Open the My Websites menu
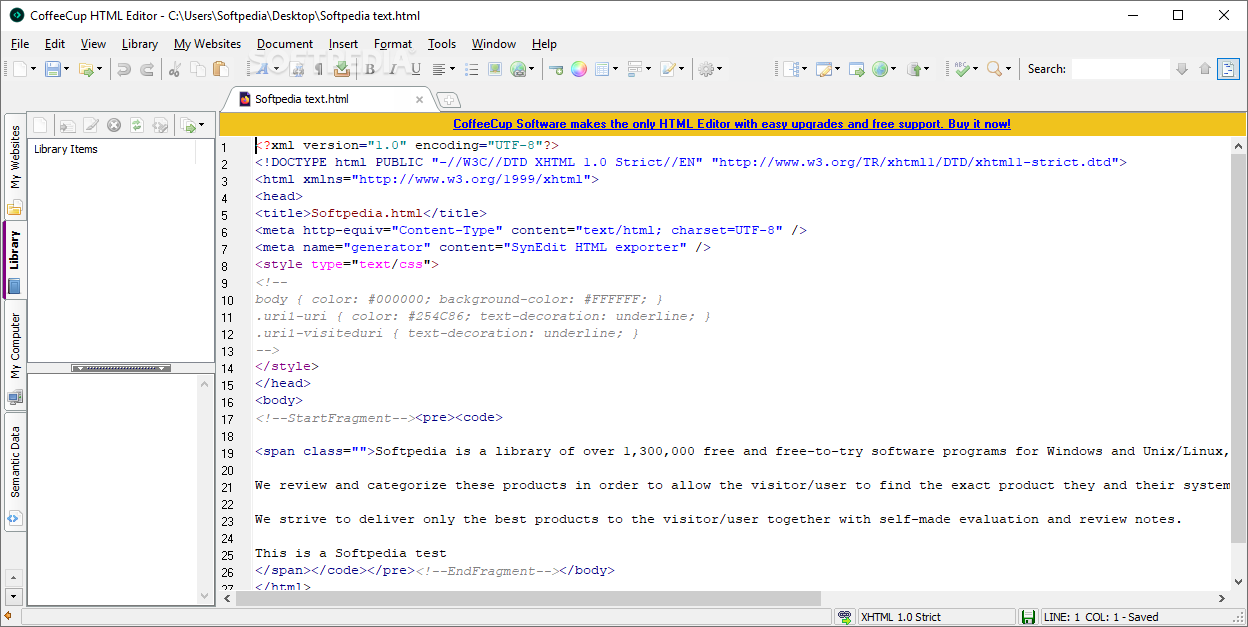 pyautogui.click(x=207, y=44)
